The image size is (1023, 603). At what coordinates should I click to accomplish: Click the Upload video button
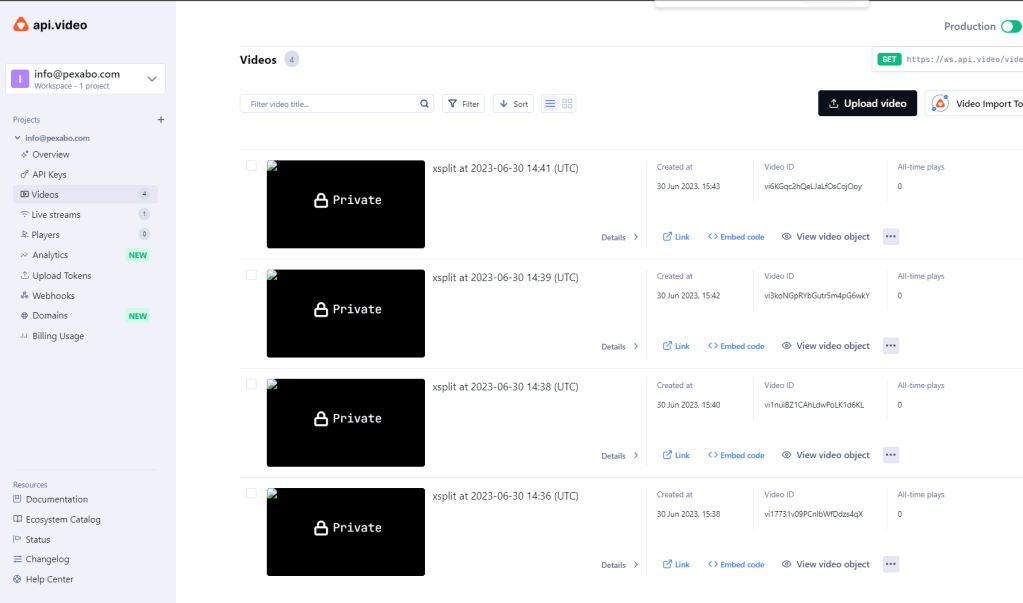tap(868, 103)
